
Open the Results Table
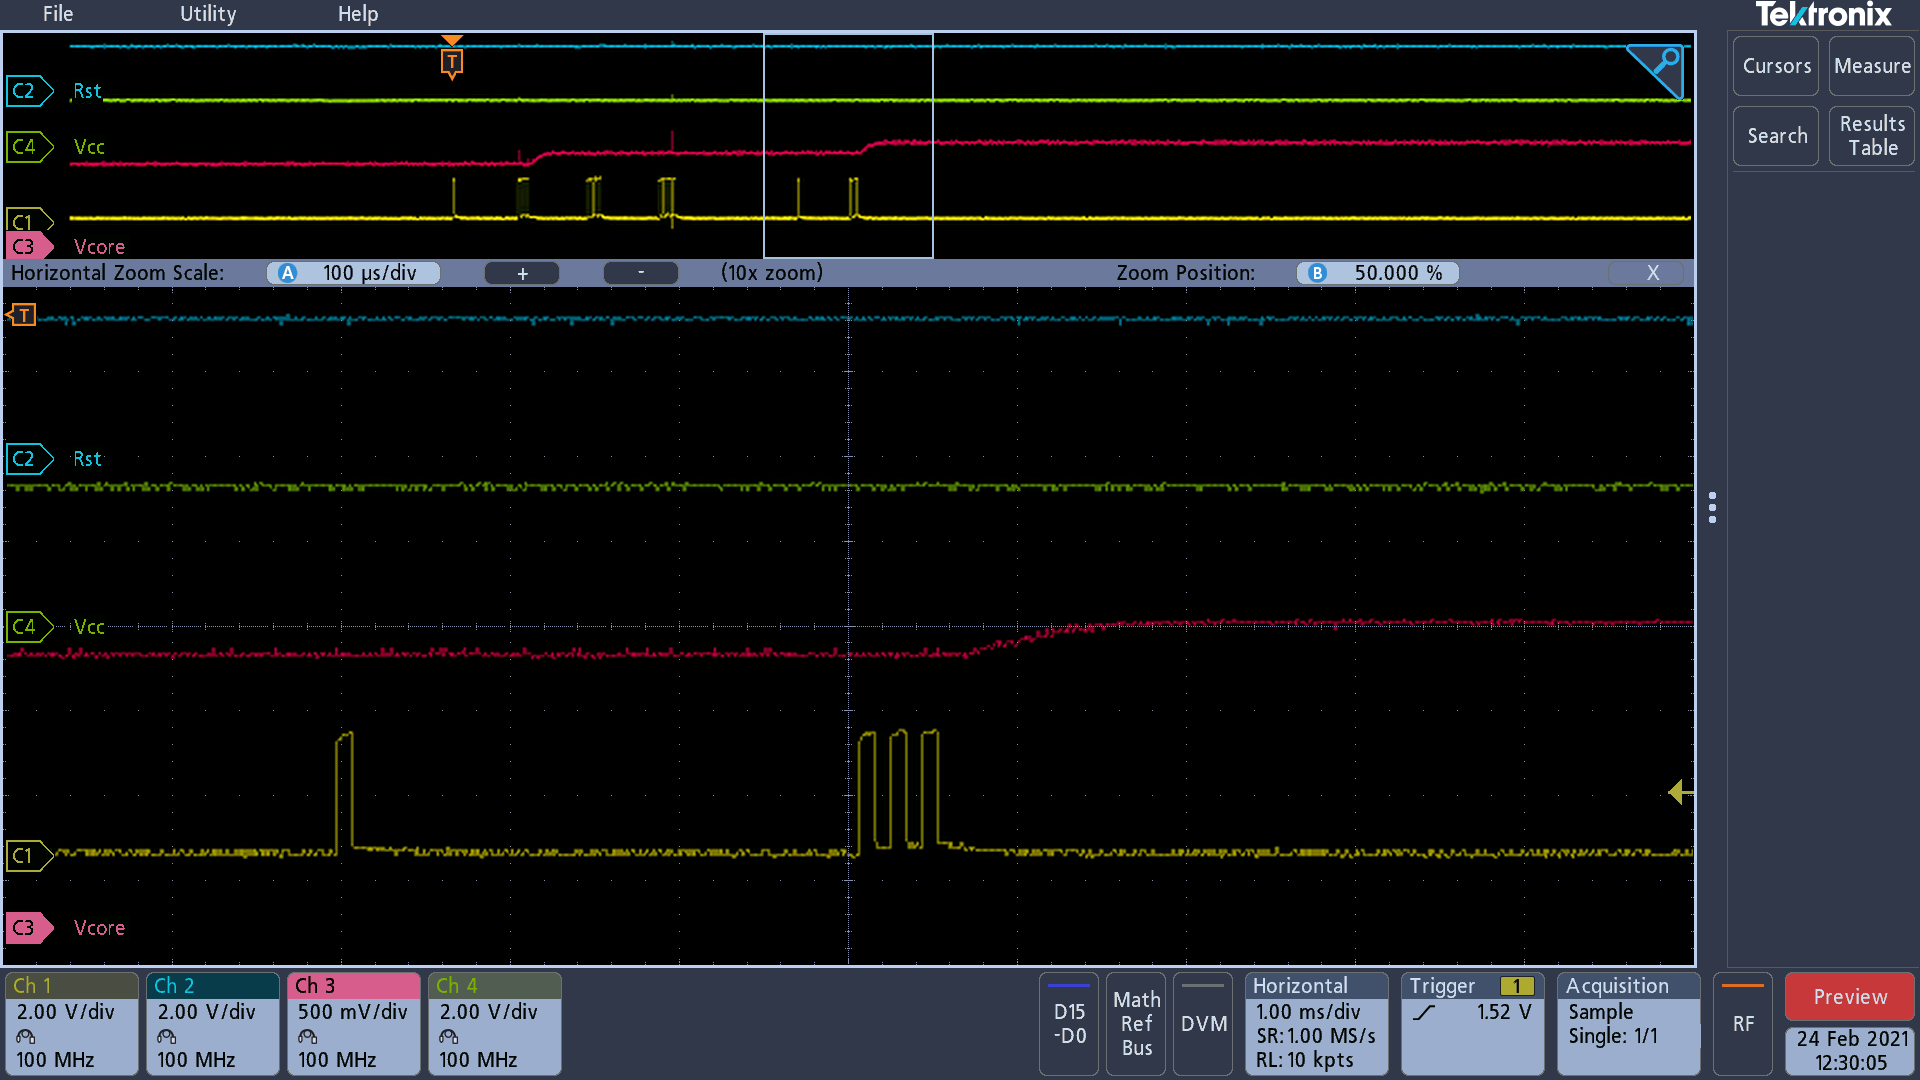pyautogui.click(x=1872, y=136)
